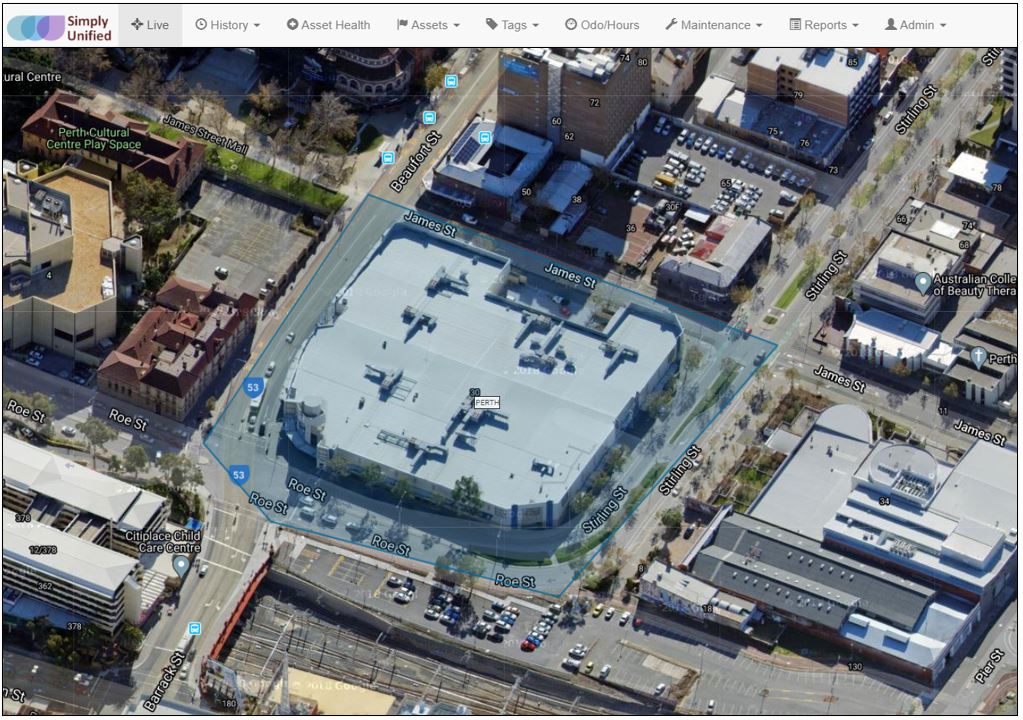1023x720 pixels.
Task: Expand the Maintenance dropdown menu
Action: click(x=714, y=25)
